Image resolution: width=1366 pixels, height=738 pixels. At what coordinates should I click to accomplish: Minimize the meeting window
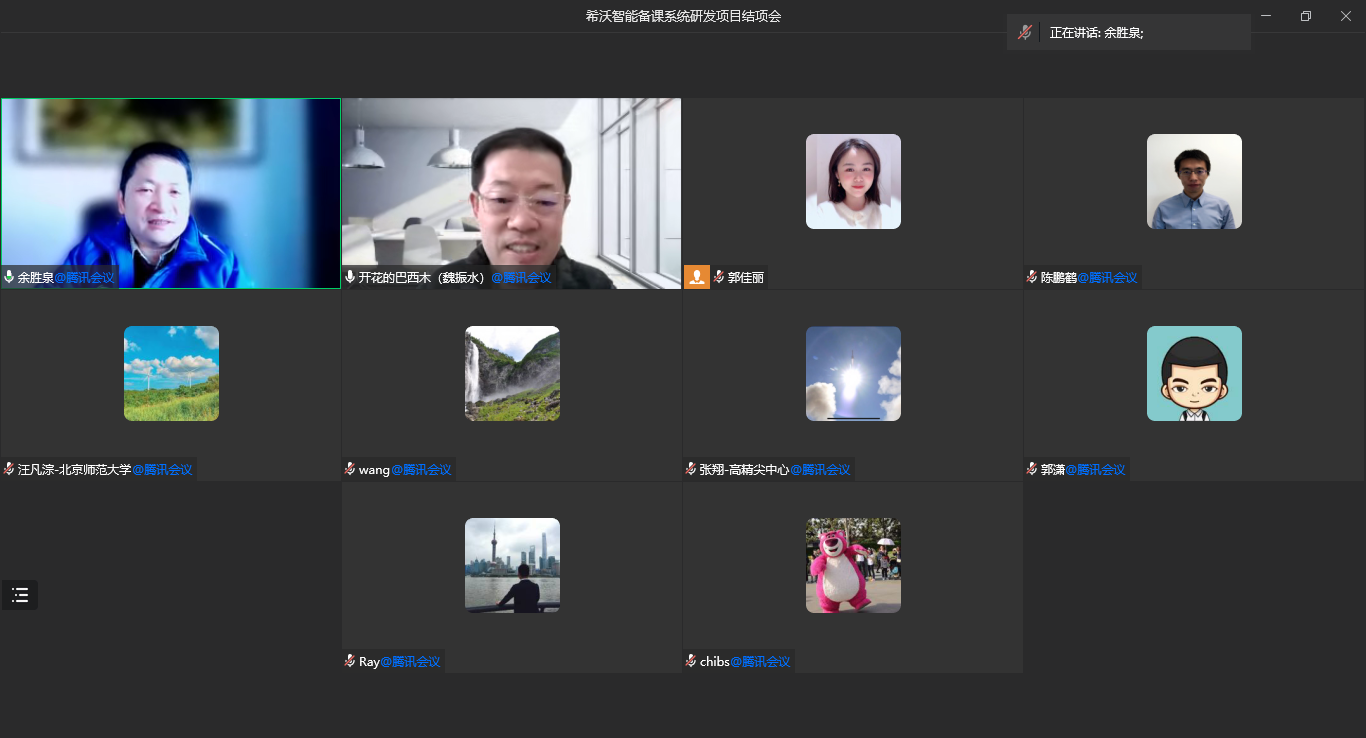coord(1266,16)
